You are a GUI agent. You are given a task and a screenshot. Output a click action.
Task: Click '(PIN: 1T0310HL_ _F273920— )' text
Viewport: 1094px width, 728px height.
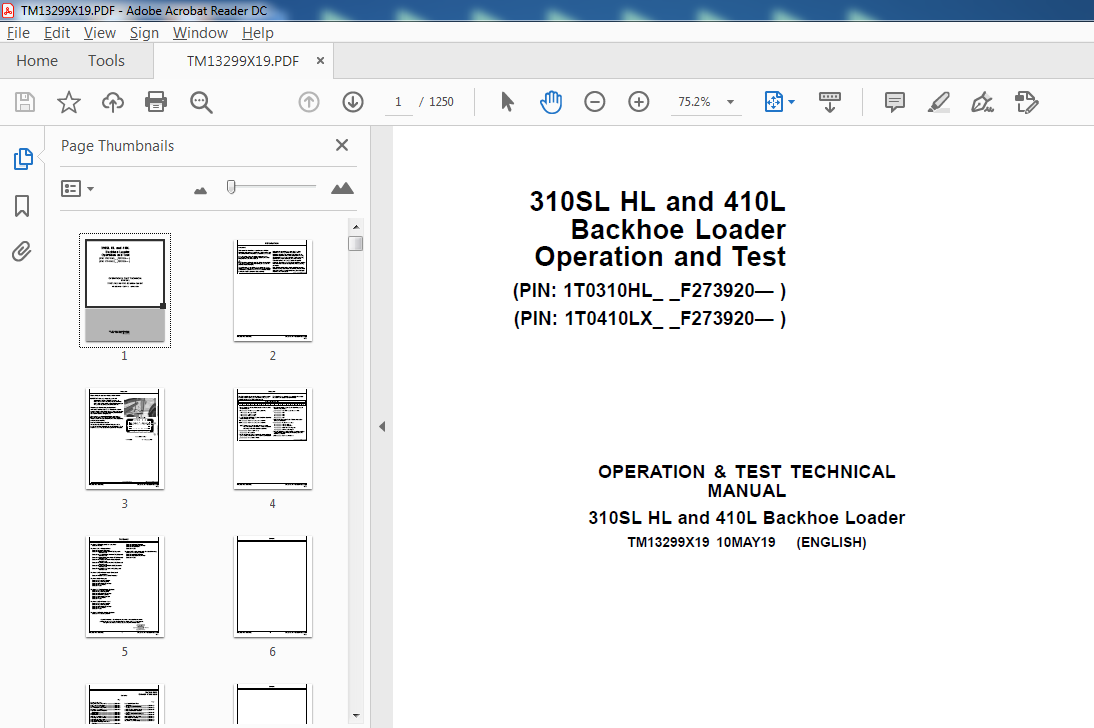(650, 290)
